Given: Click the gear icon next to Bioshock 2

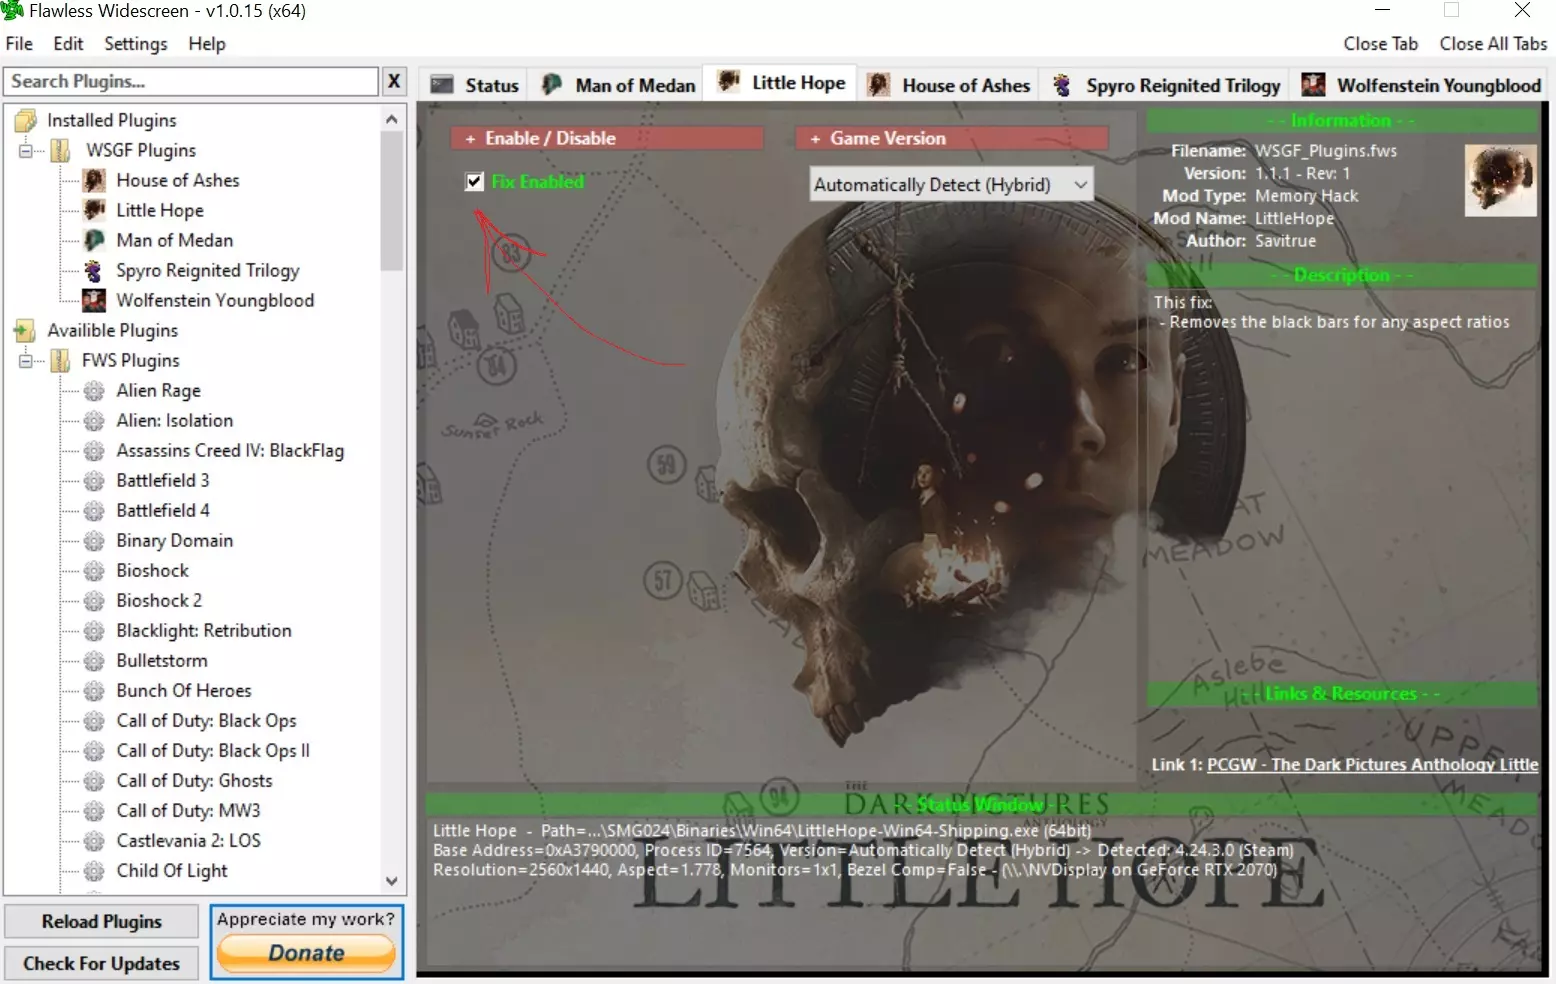Looking at the screenshot, I should pyautogui.click(x=94, y=601).
